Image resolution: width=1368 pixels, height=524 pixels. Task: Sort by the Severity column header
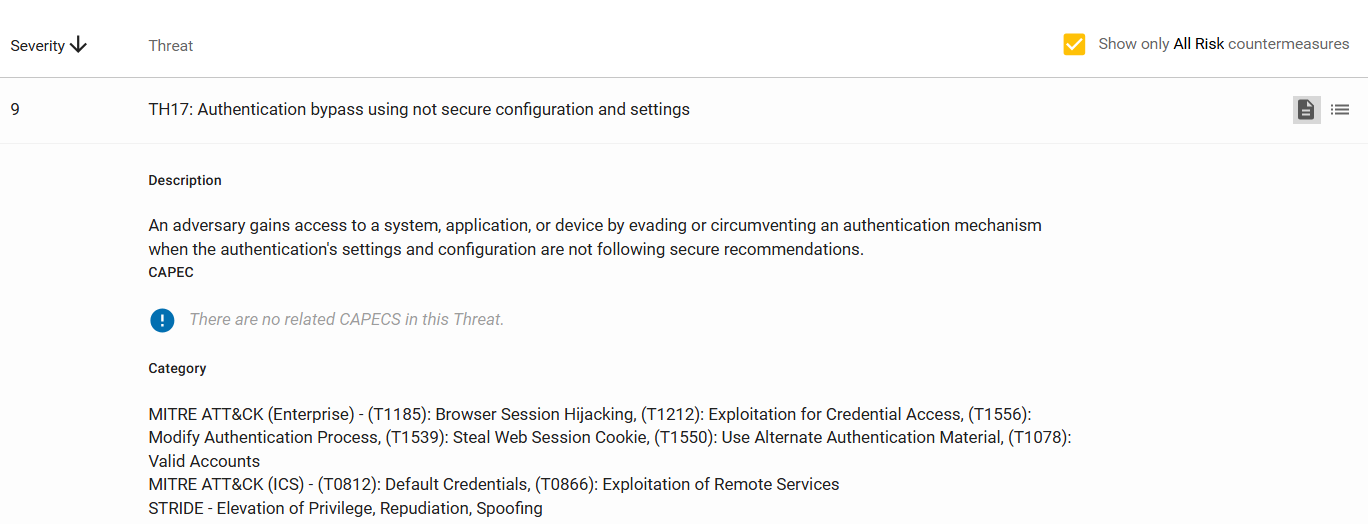[38, 45]
